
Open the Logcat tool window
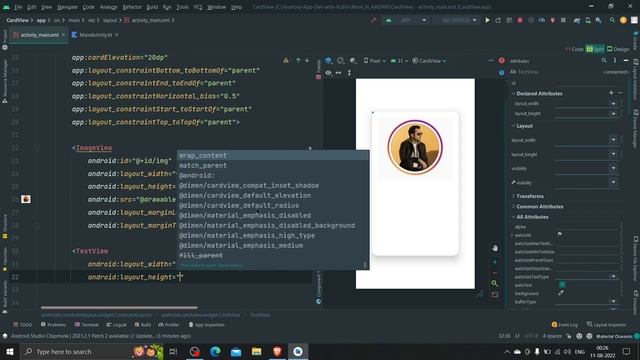(x=117, y=324)
